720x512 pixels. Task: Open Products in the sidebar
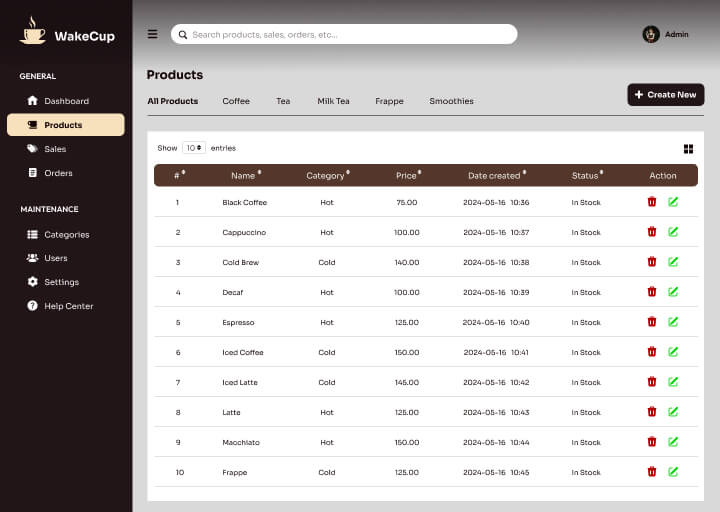coord(66,125)
